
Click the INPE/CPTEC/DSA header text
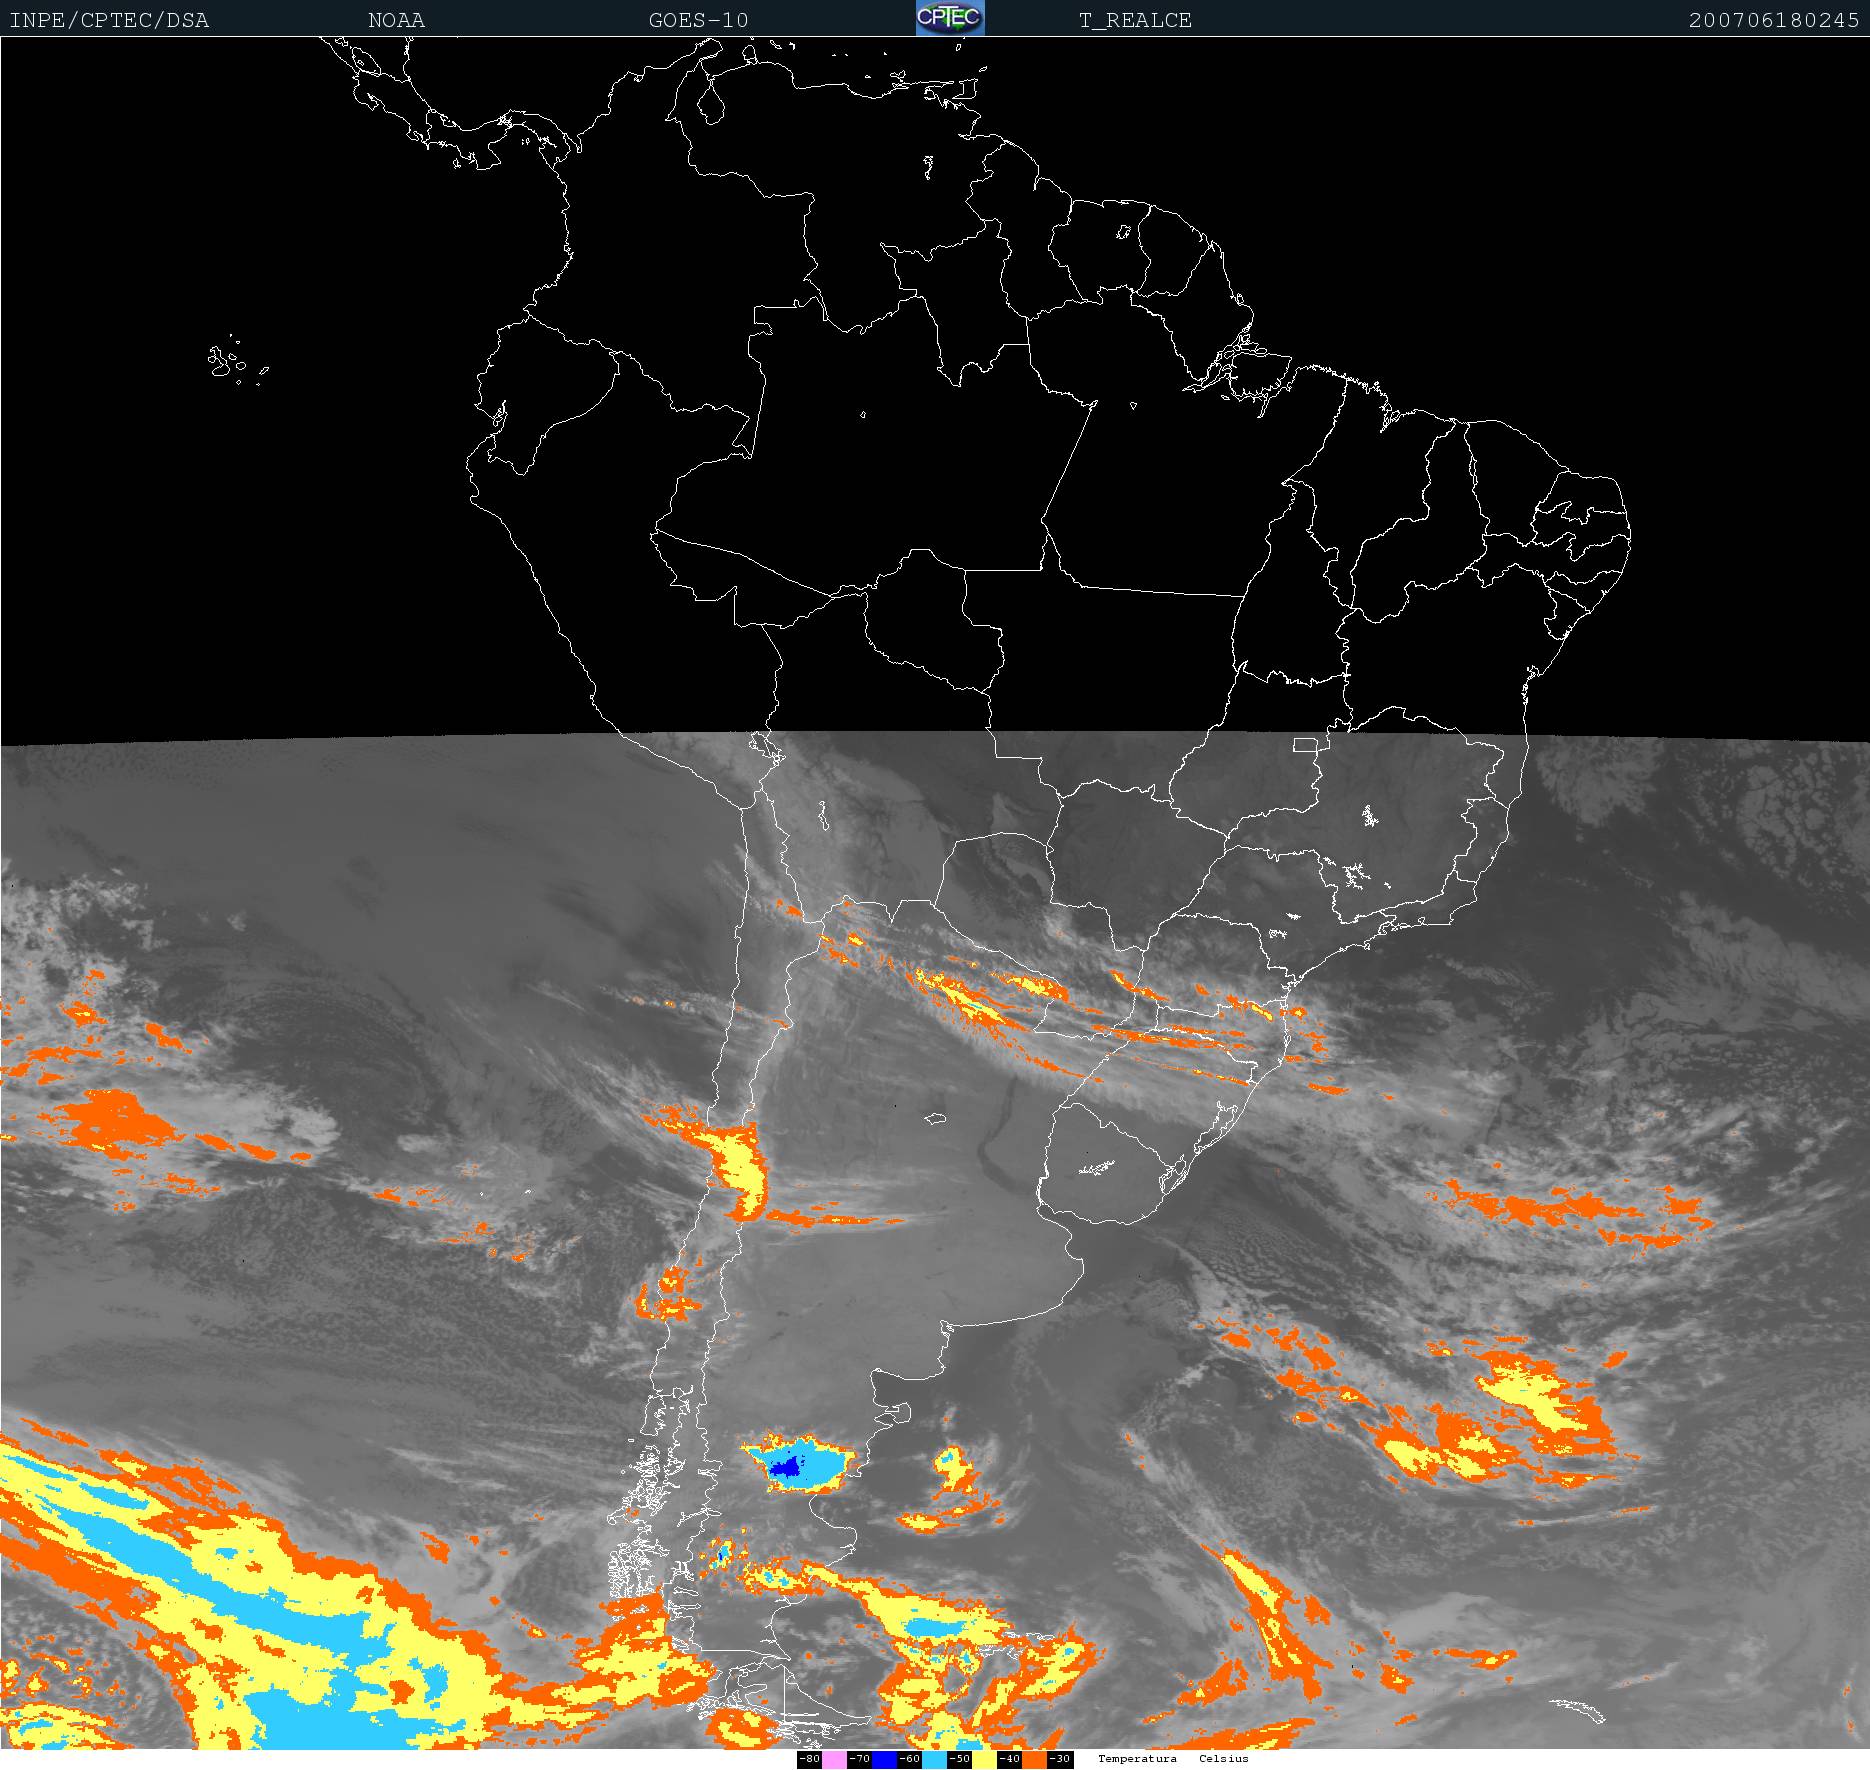tap(109, 20)
